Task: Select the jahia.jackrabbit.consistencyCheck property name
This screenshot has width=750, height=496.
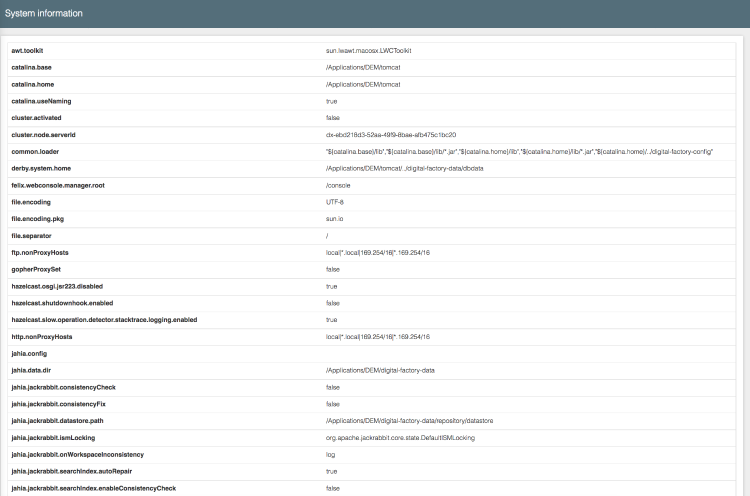Action: (64, 387)
